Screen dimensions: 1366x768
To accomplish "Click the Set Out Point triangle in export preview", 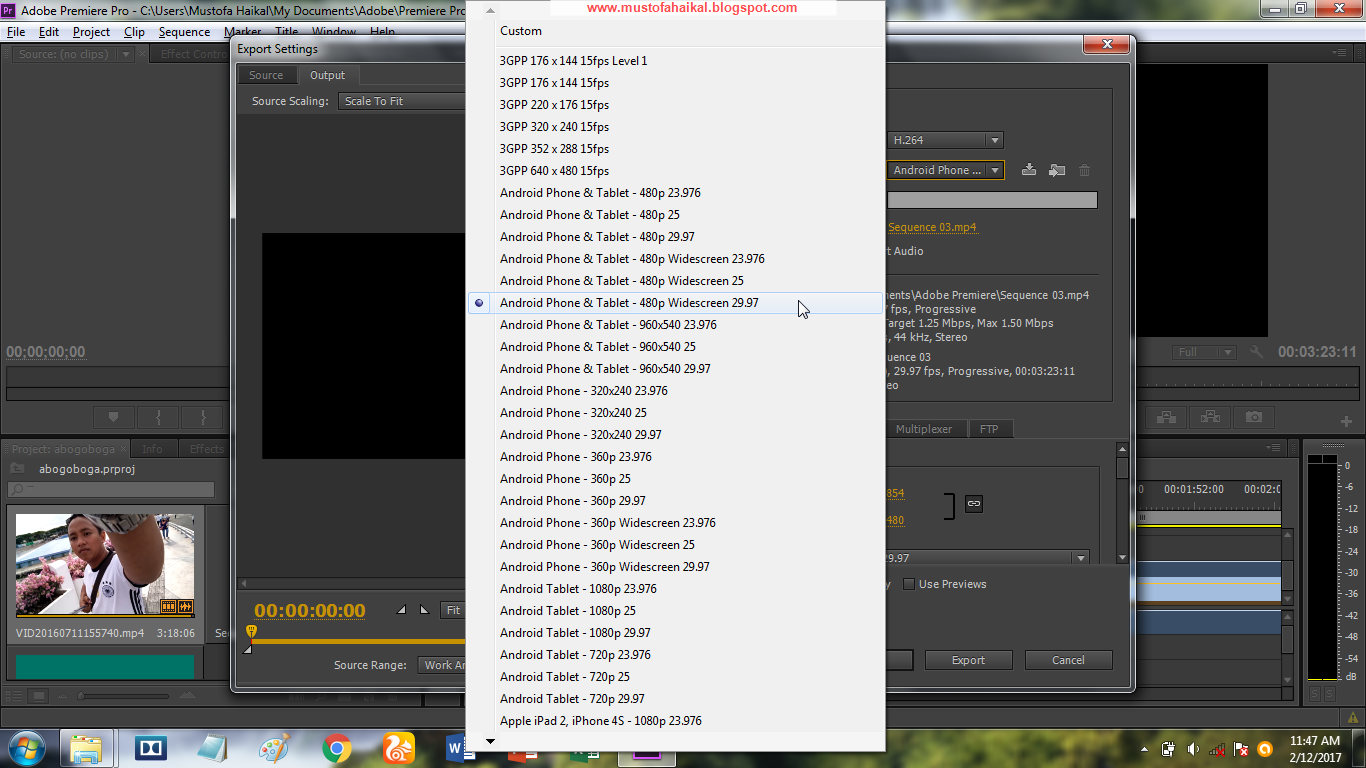I will tap(424, 610).
